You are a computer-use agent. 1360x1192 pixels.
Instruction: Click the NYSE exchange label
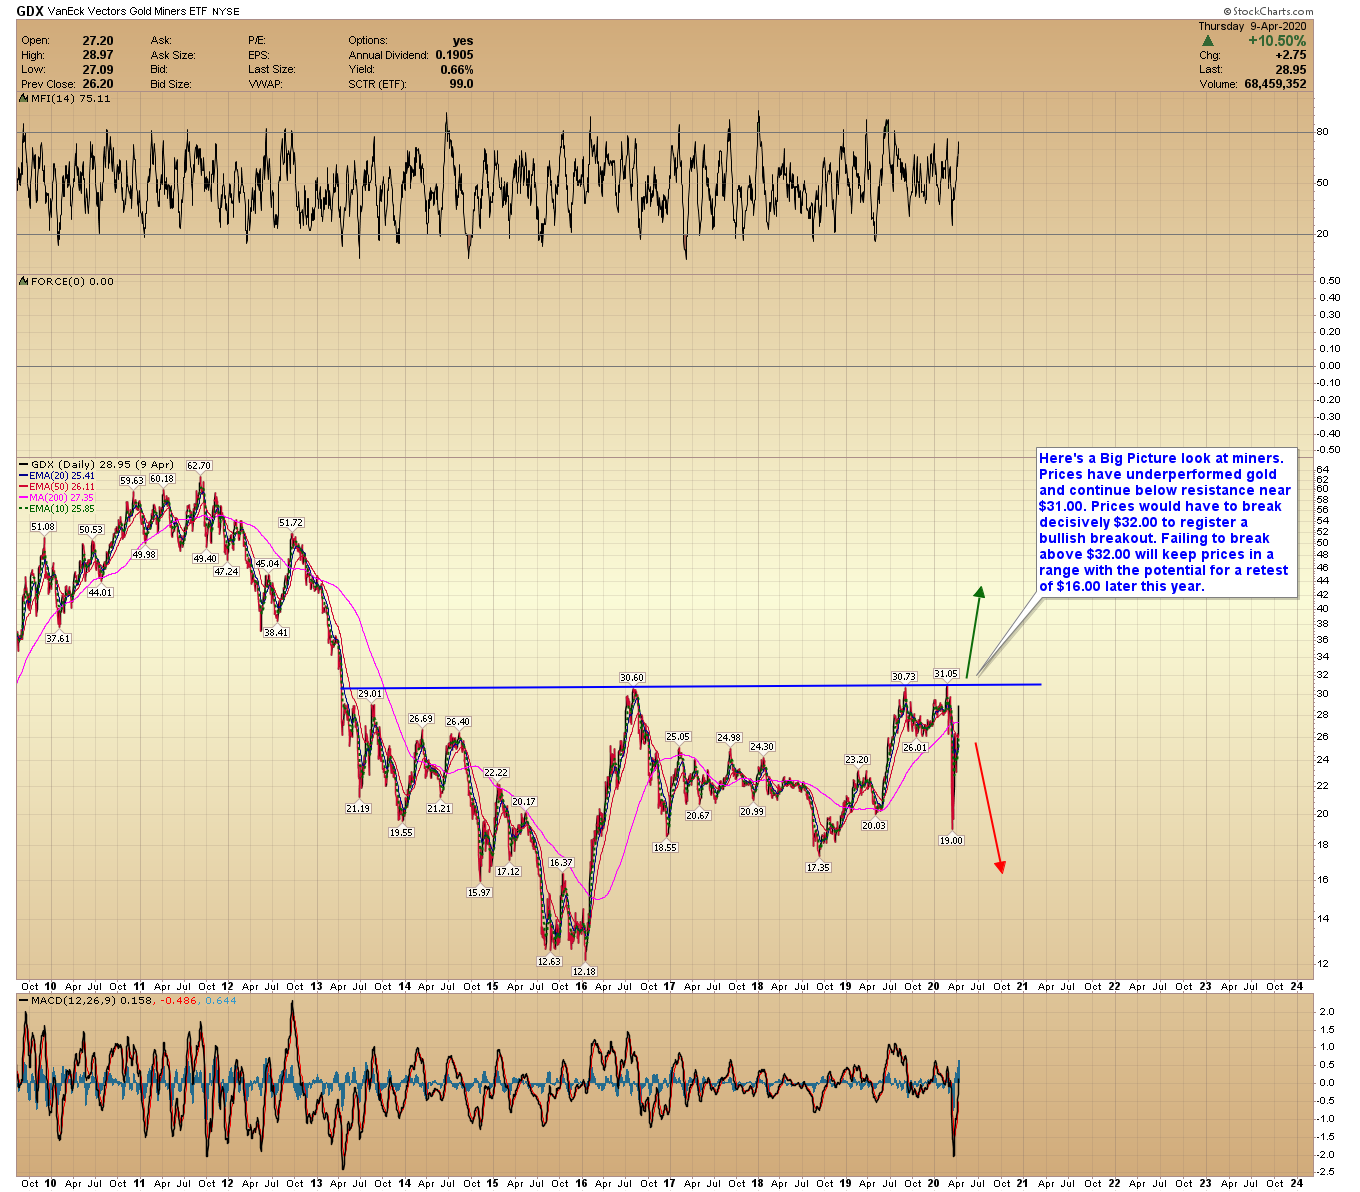tap(226, 12)
